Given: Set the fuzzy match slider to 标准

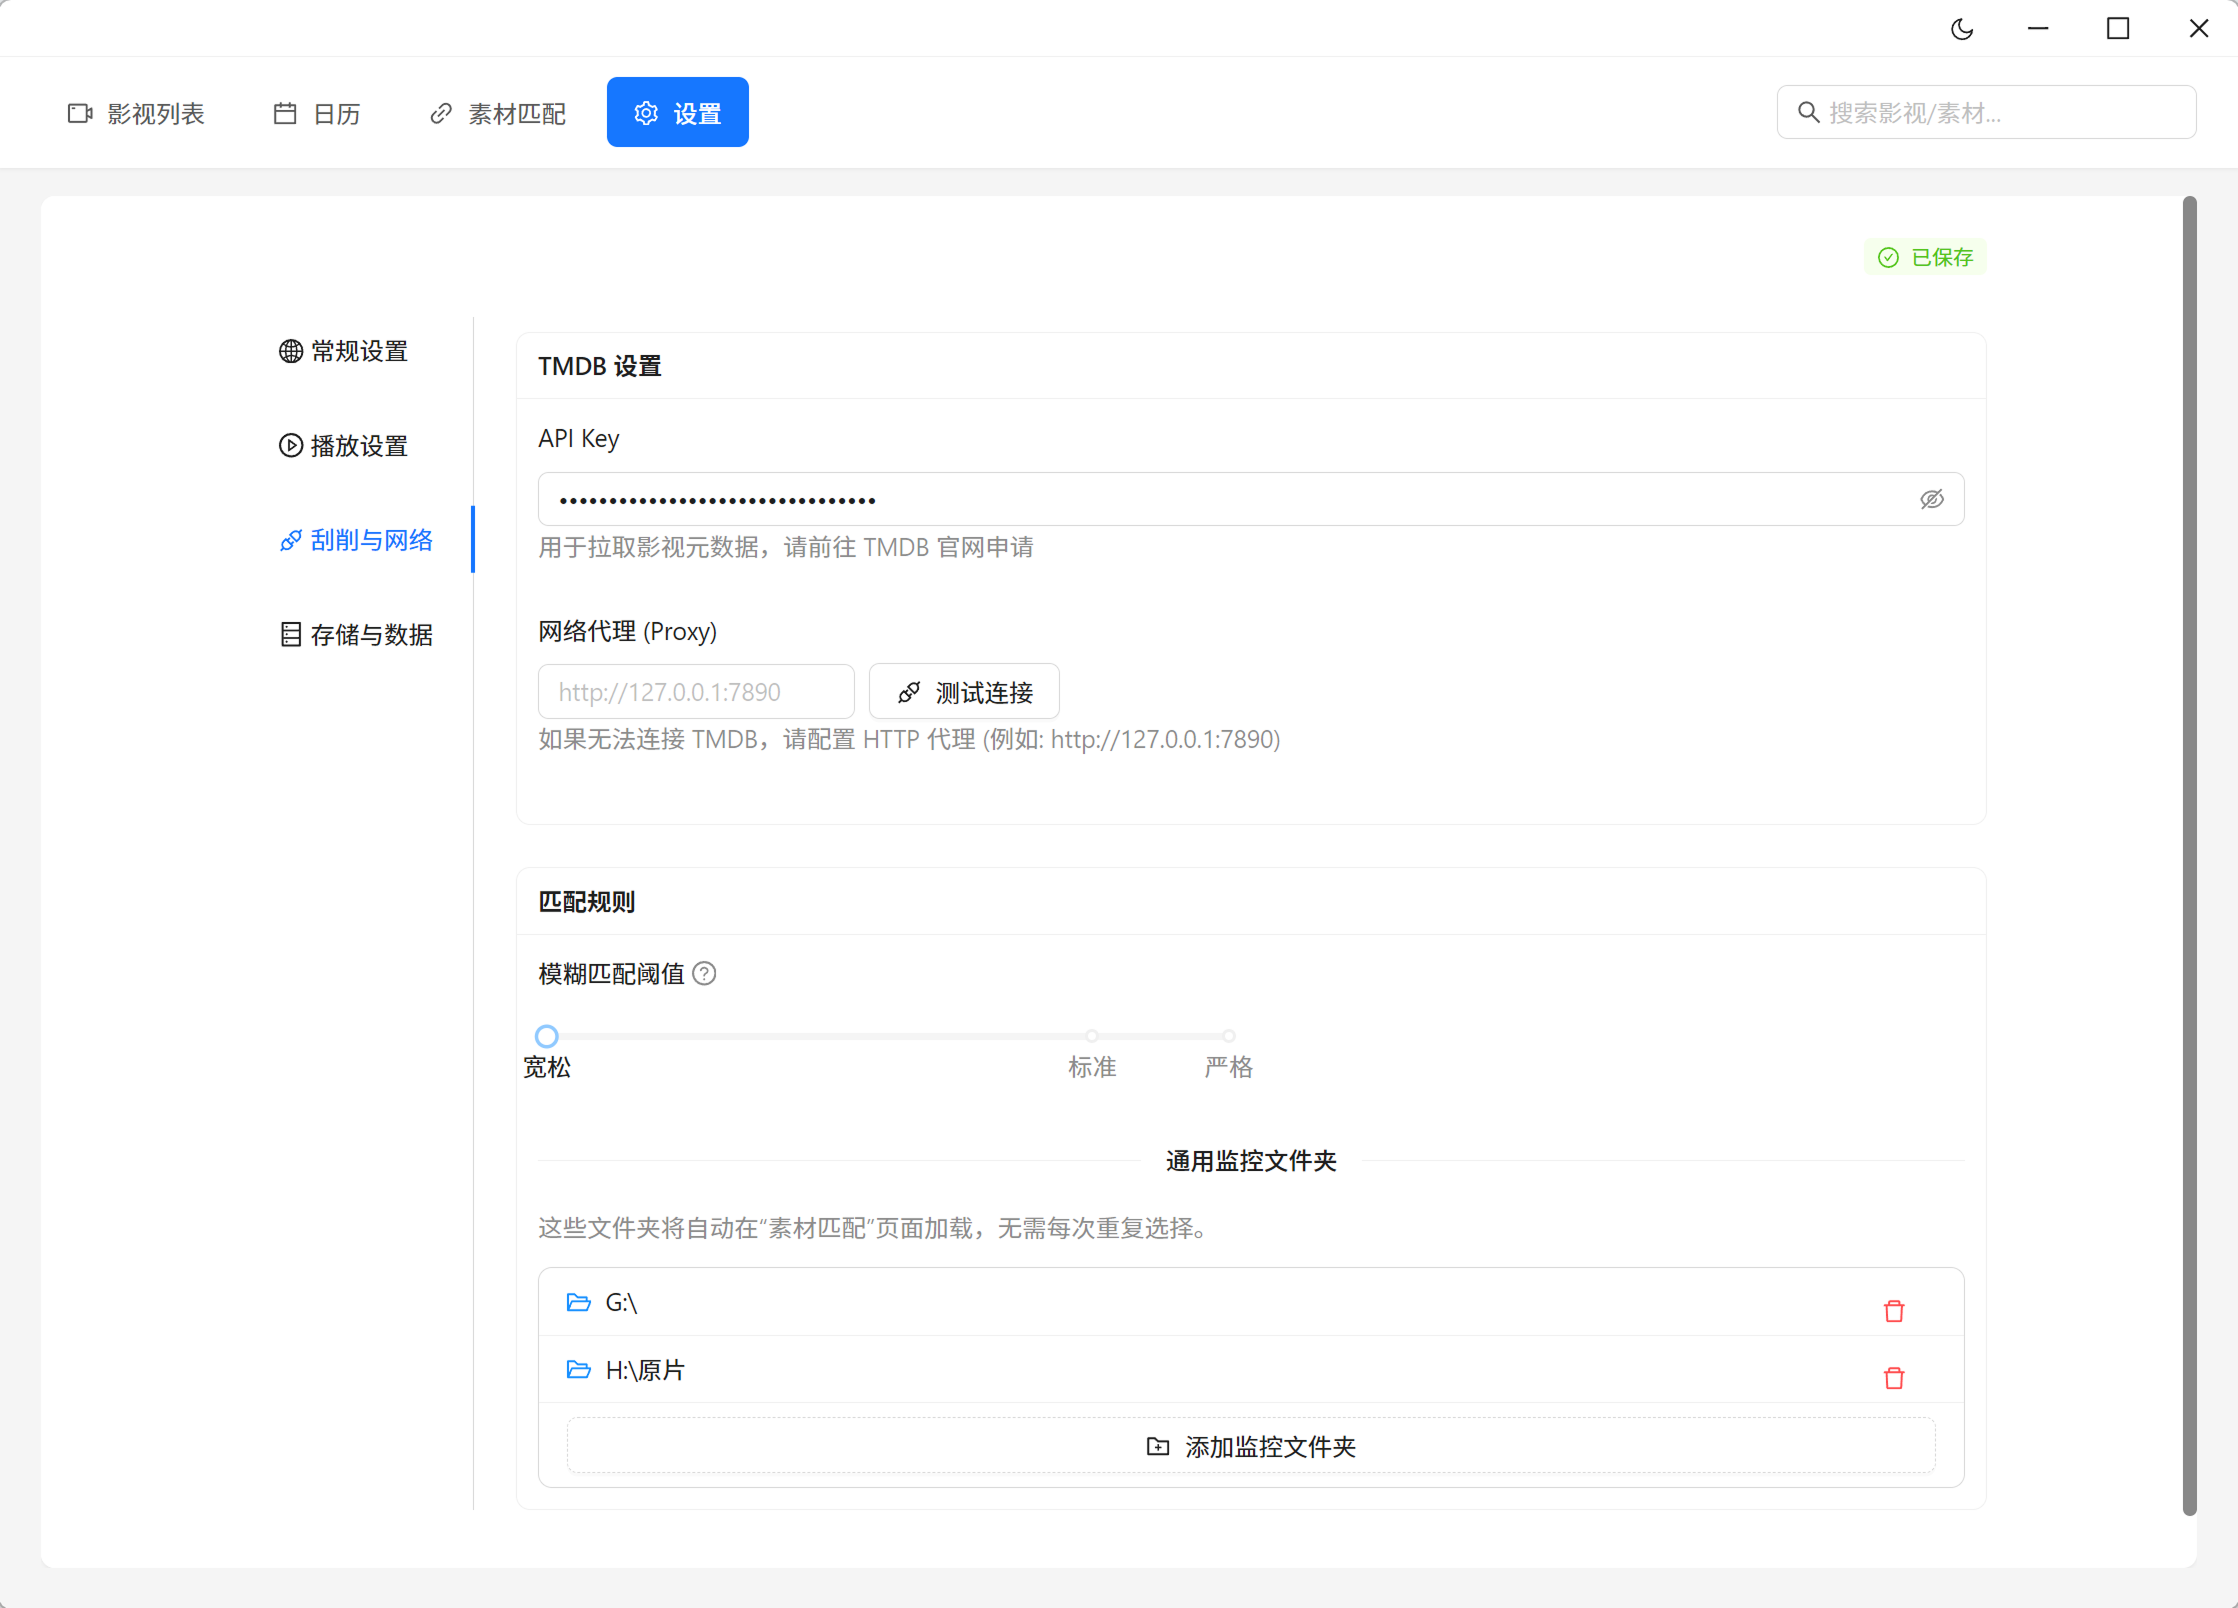Looking at the screenshot, I should click(x=1092, y=1036).
